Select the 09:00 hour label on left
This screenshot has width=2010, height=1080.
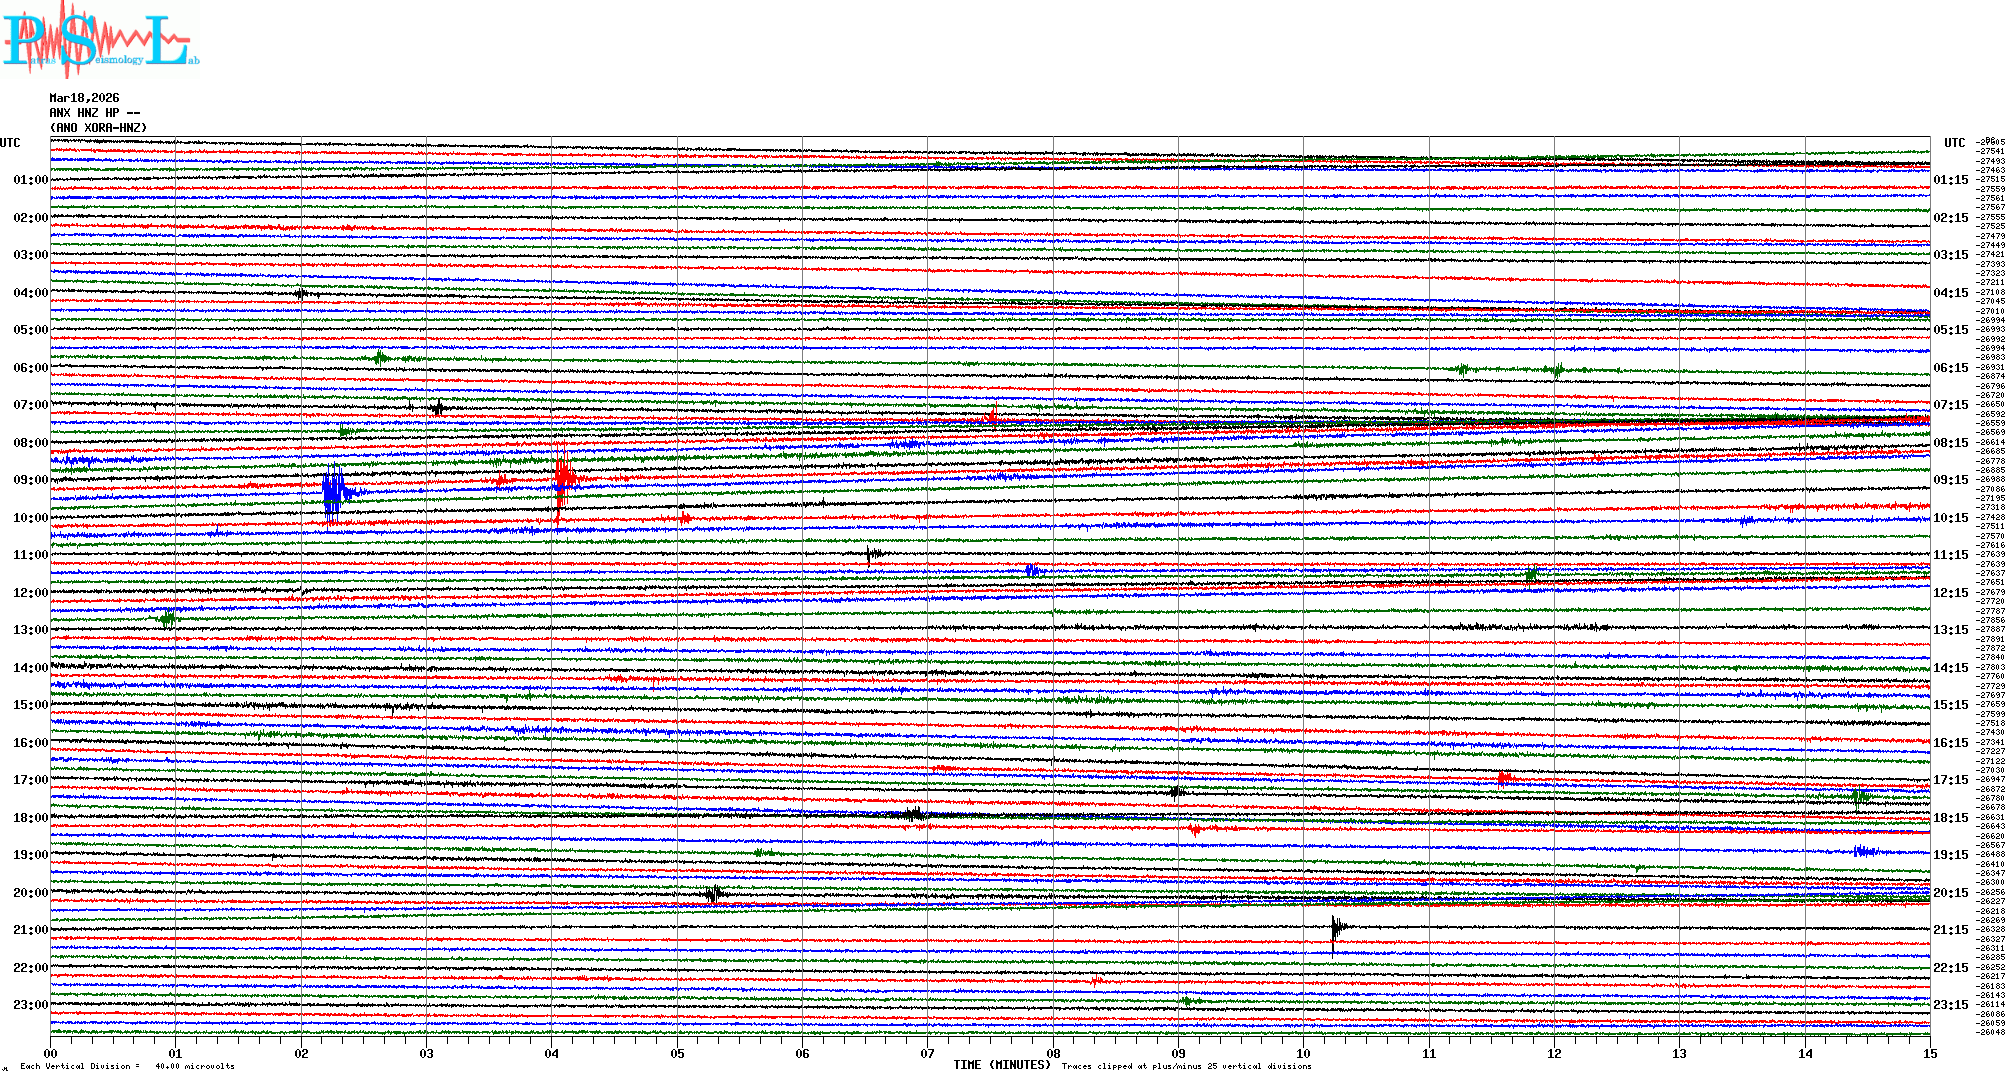30,480
